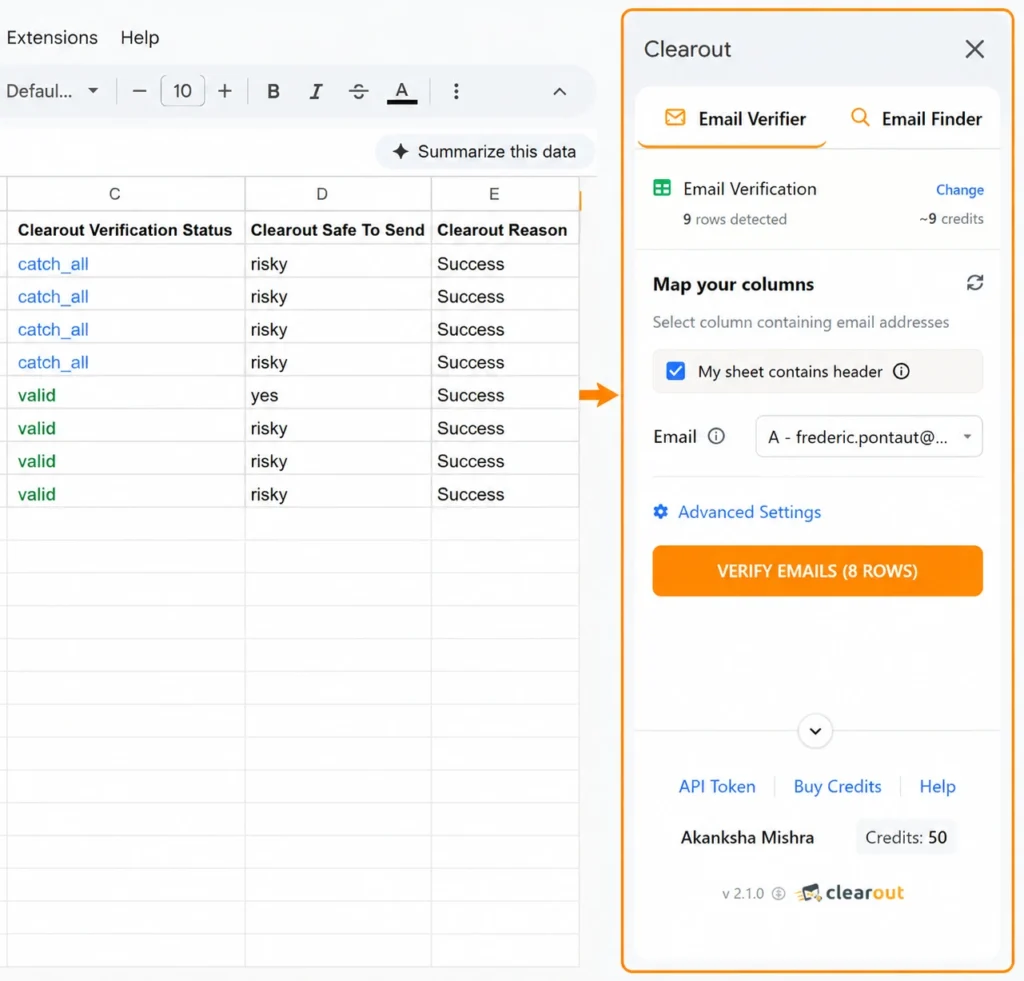Image resolution: width=1024 pixels, height=981 pixels.
Task: Apply strikethrough formatting
Action: [358, 91]
